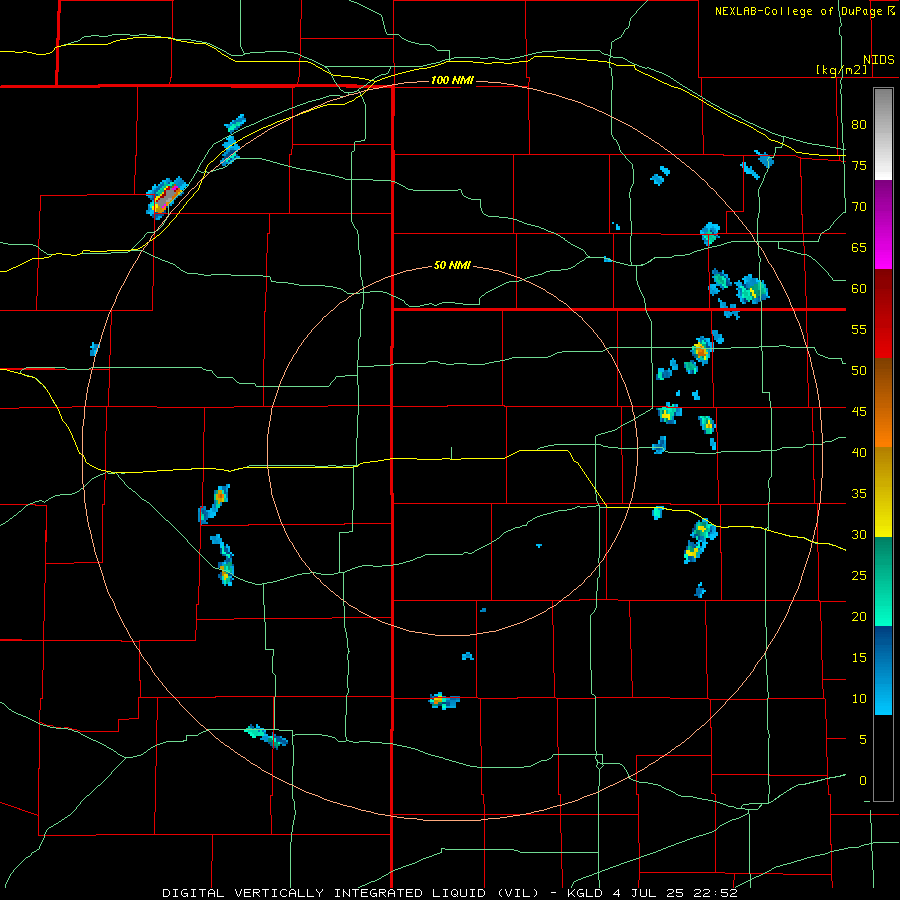The width and height of the screenshot is (900, 900).
Task: Click the 35 value on the color scale
Action: [859, 494]
